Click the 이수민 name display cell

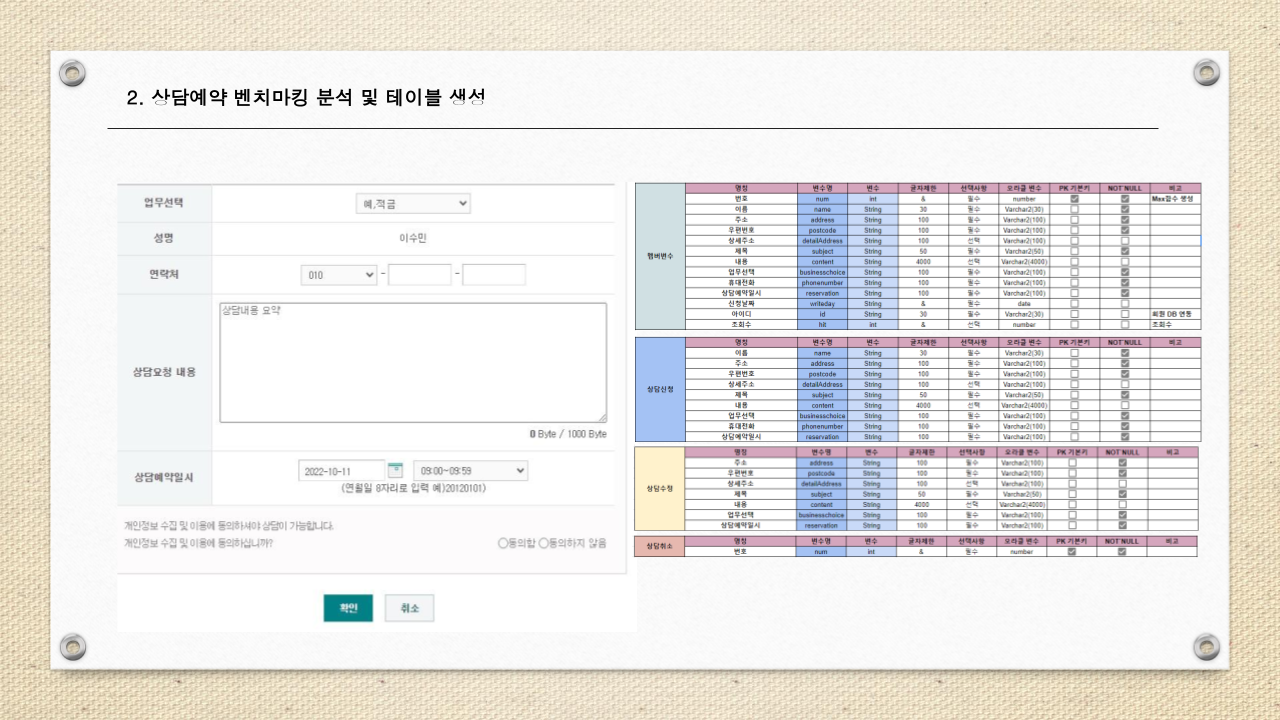point(413,237)
